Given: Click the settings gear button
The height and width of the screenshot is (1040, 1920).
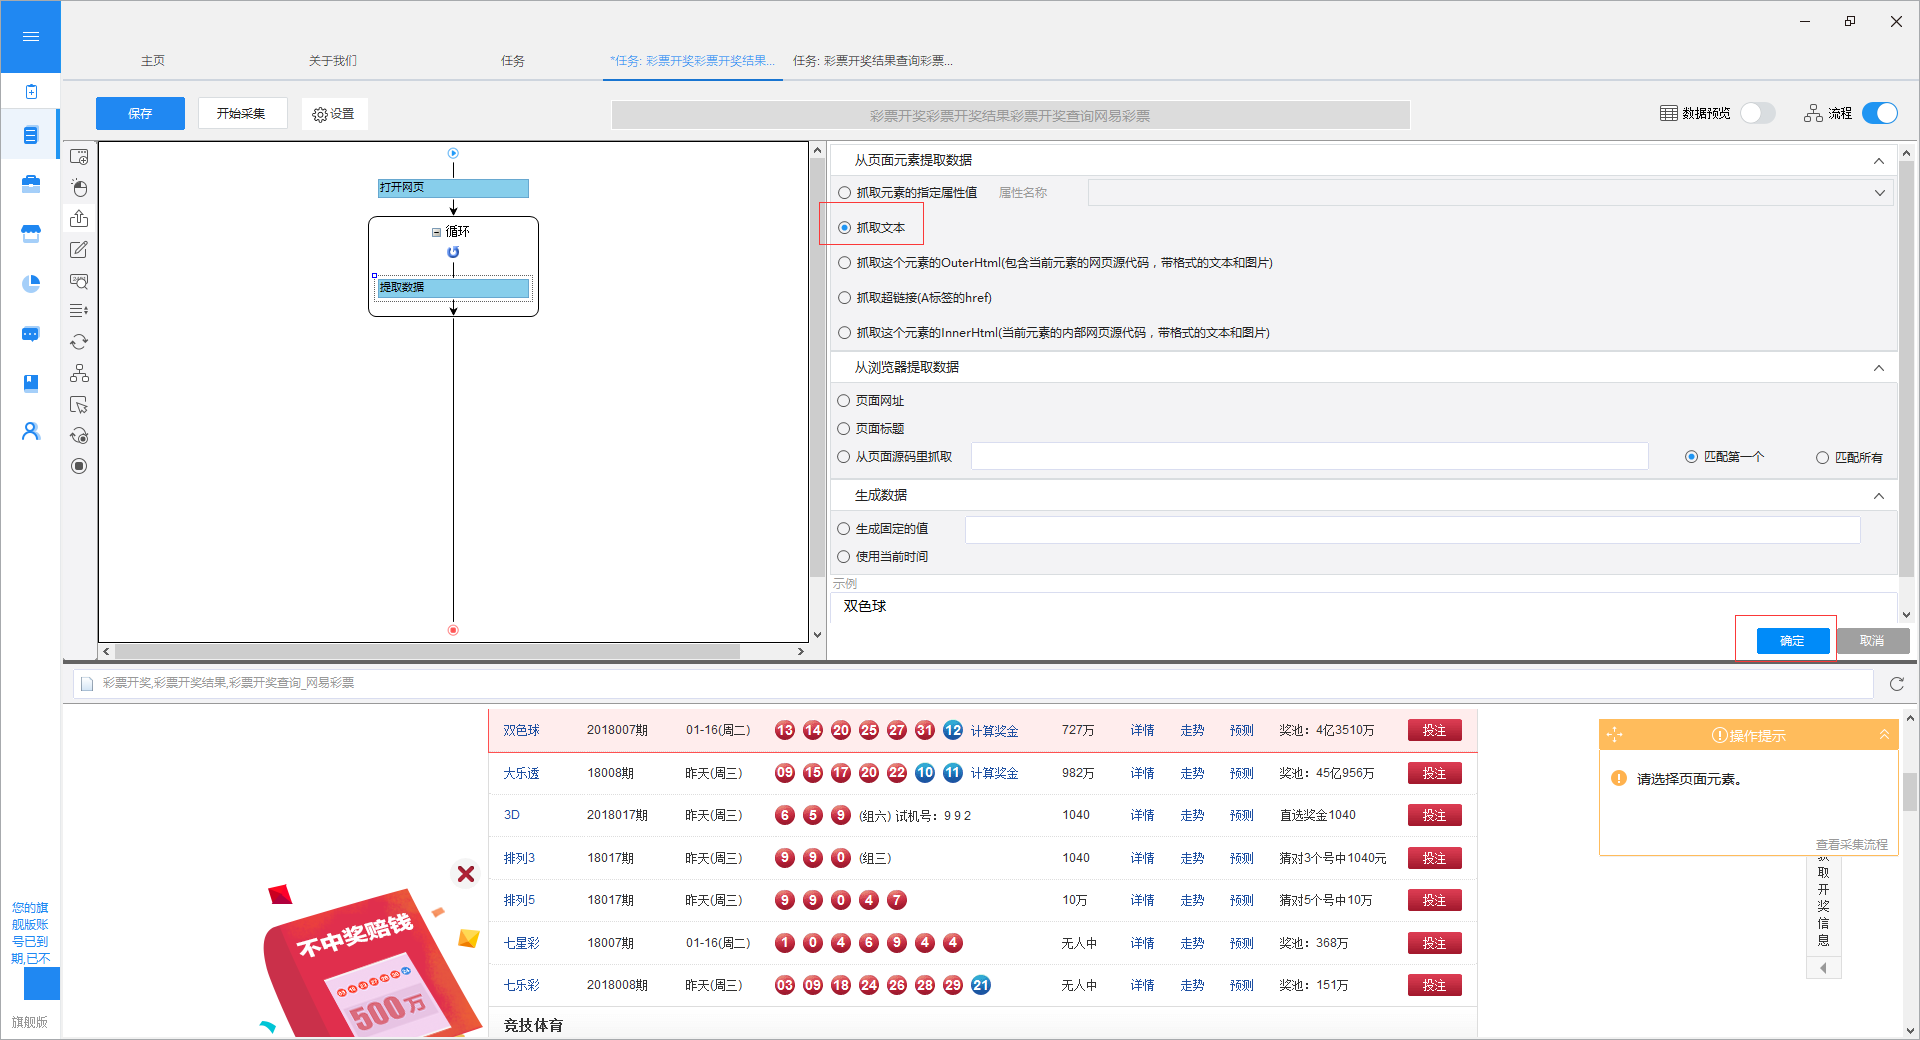Looking at the screenshot, I should 334,114.
